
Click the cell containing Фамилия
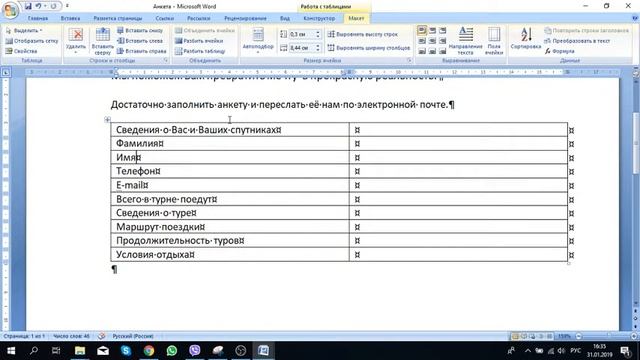(230, 144)
